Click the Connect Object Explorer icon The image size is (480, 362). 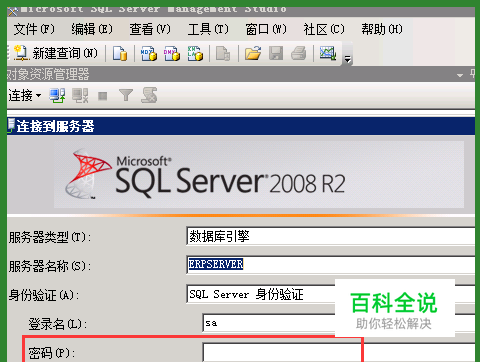57,96
